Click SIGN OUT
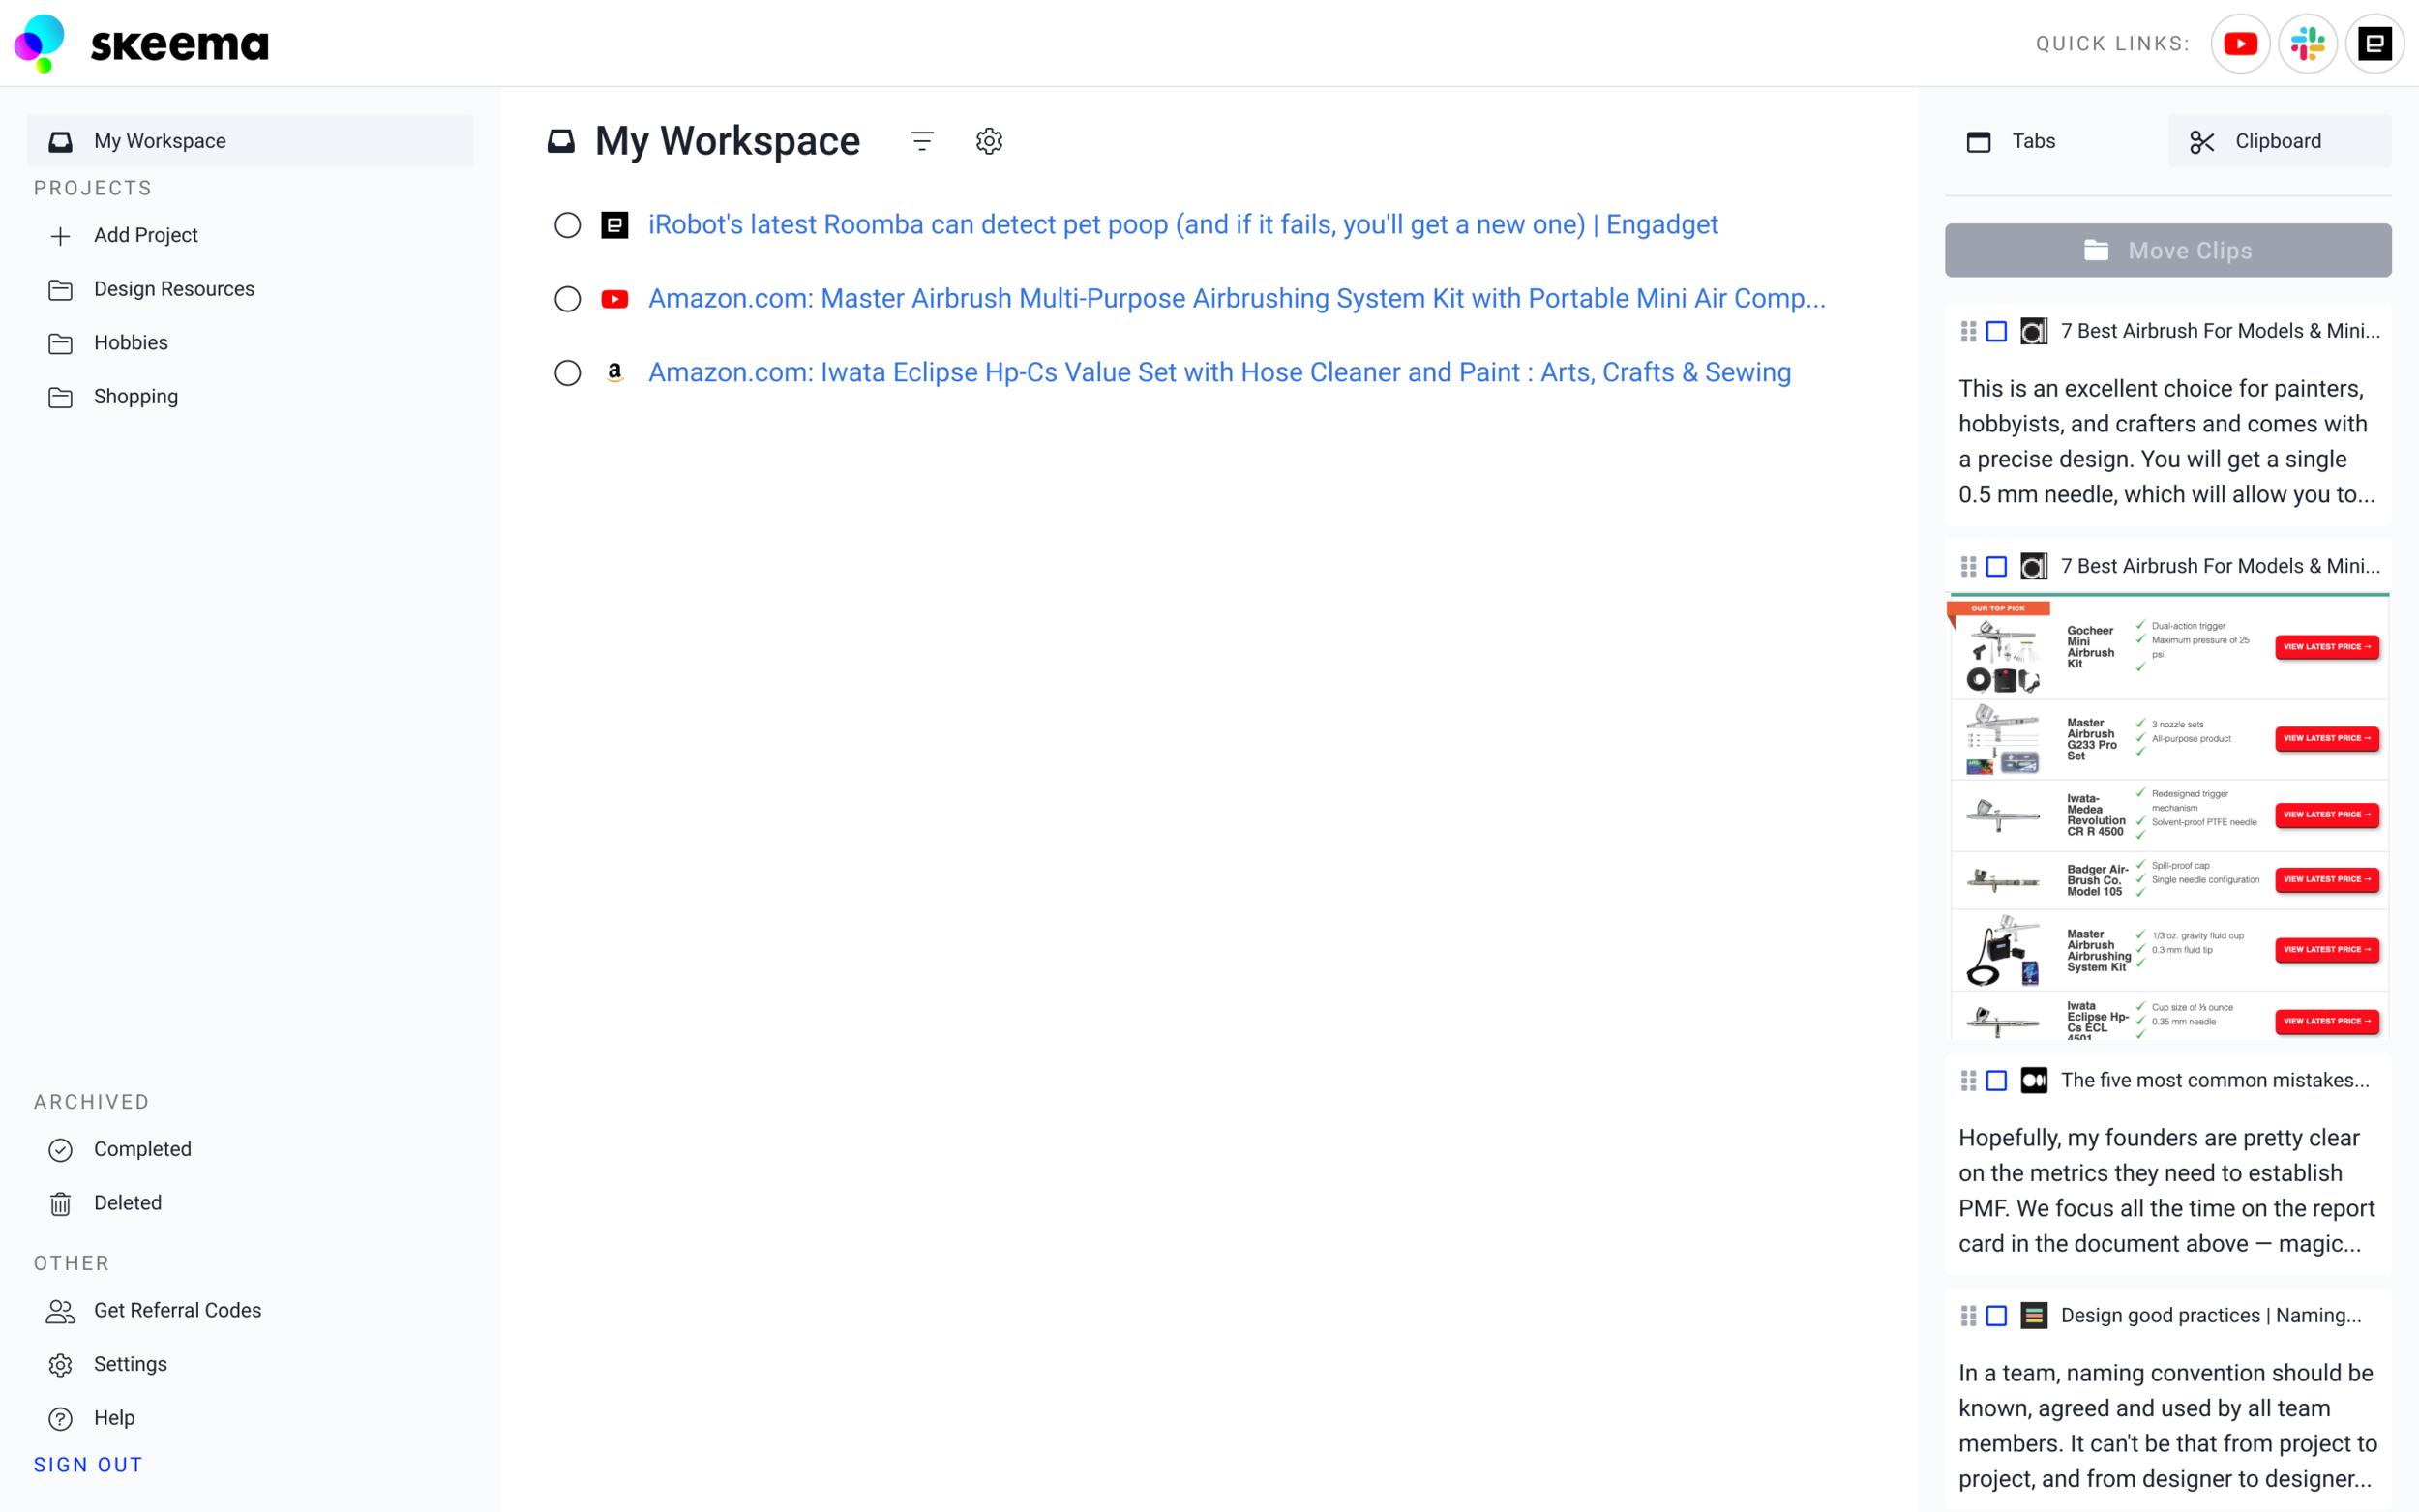Screen dimensions: 2419x1512 click(88, 1465)
